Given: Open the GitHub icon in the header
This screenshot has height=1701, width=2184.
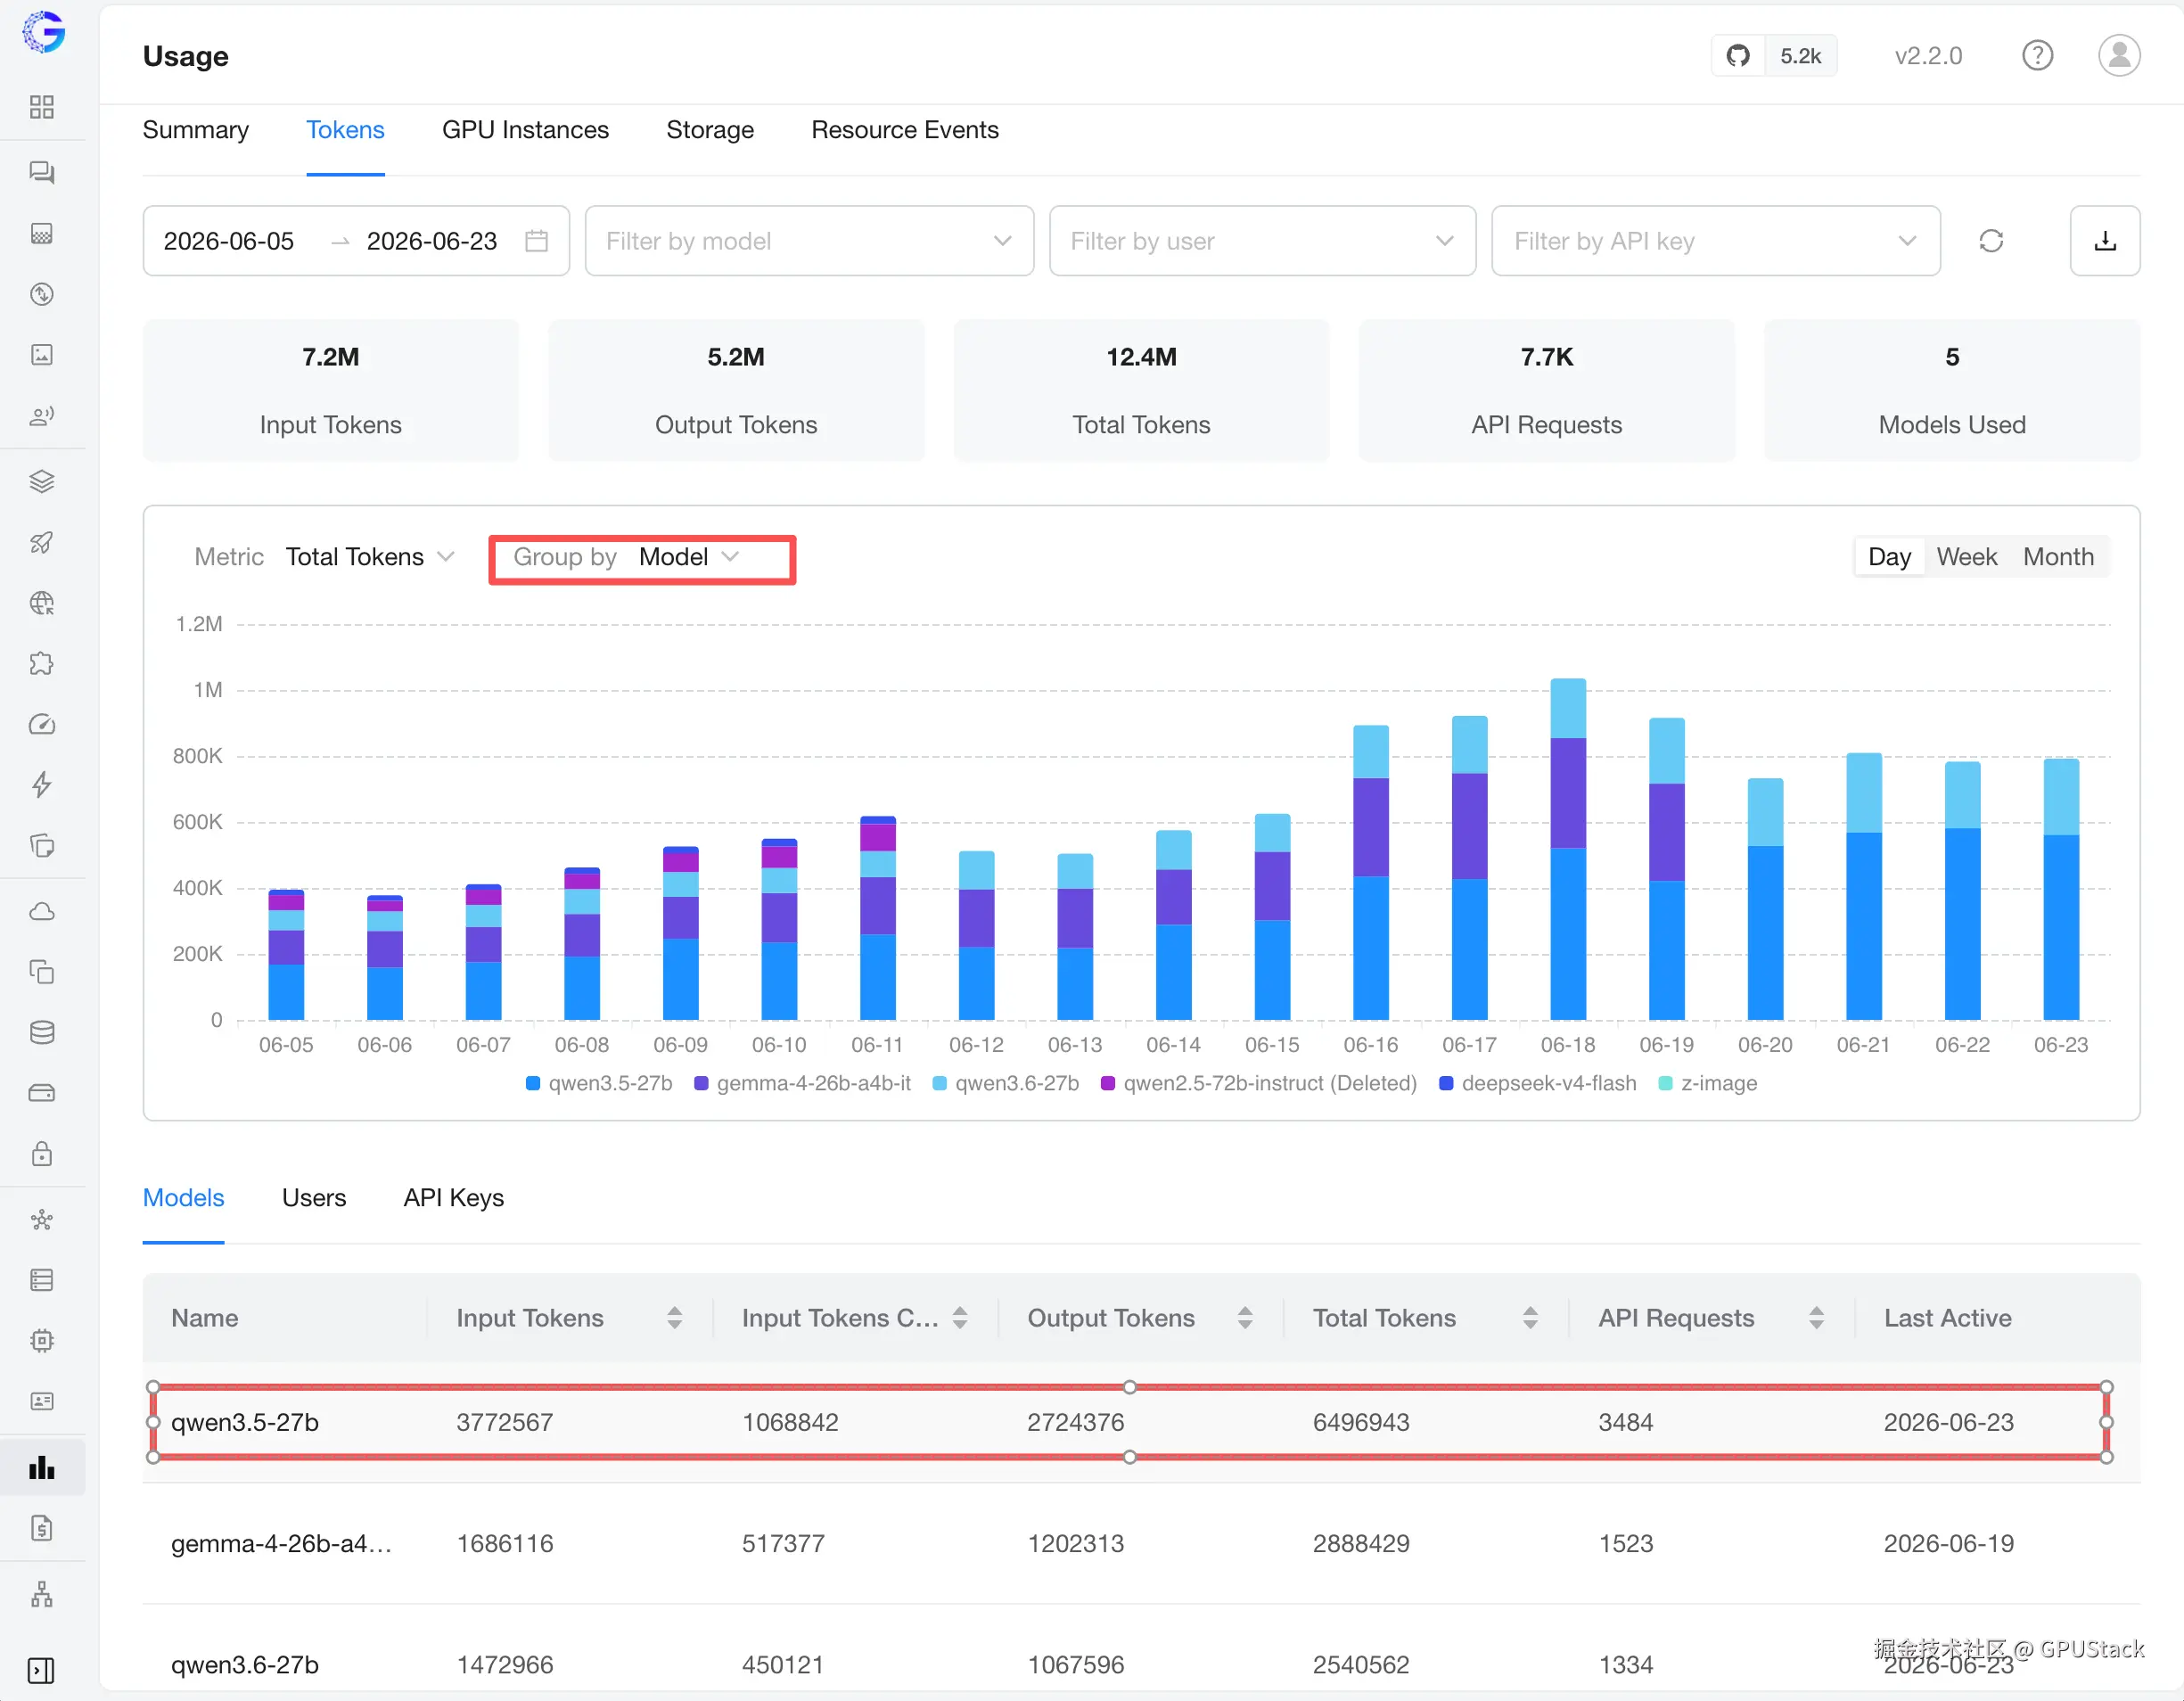Looking at the screenshot, I should point(1738,56).
